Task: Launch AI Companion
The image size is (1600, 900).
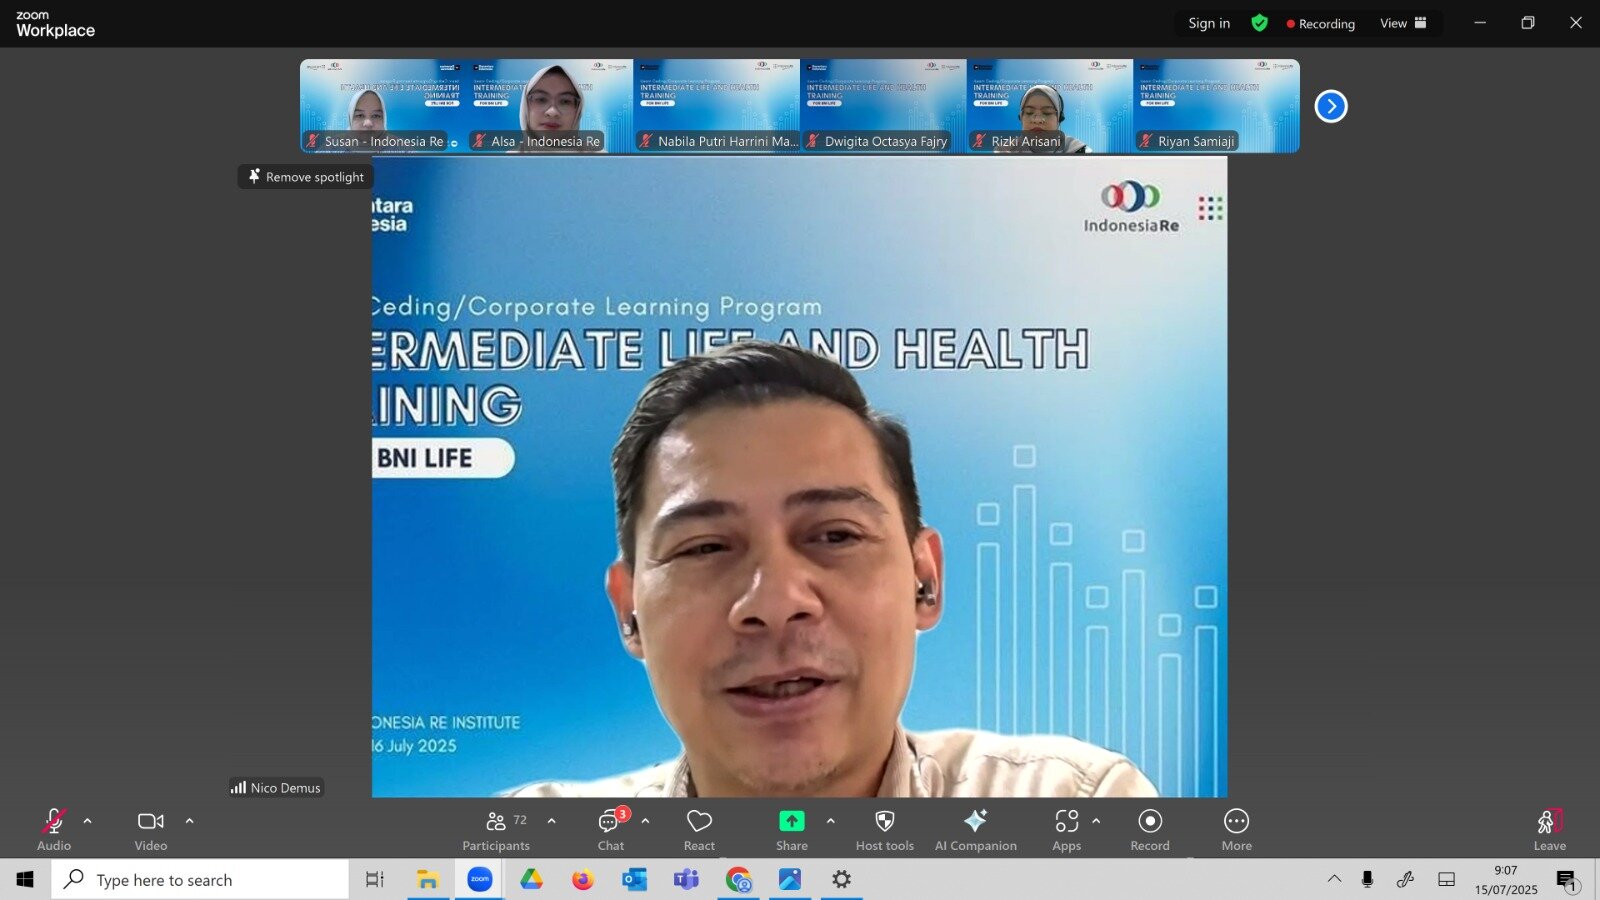Action: click(976, 829)
